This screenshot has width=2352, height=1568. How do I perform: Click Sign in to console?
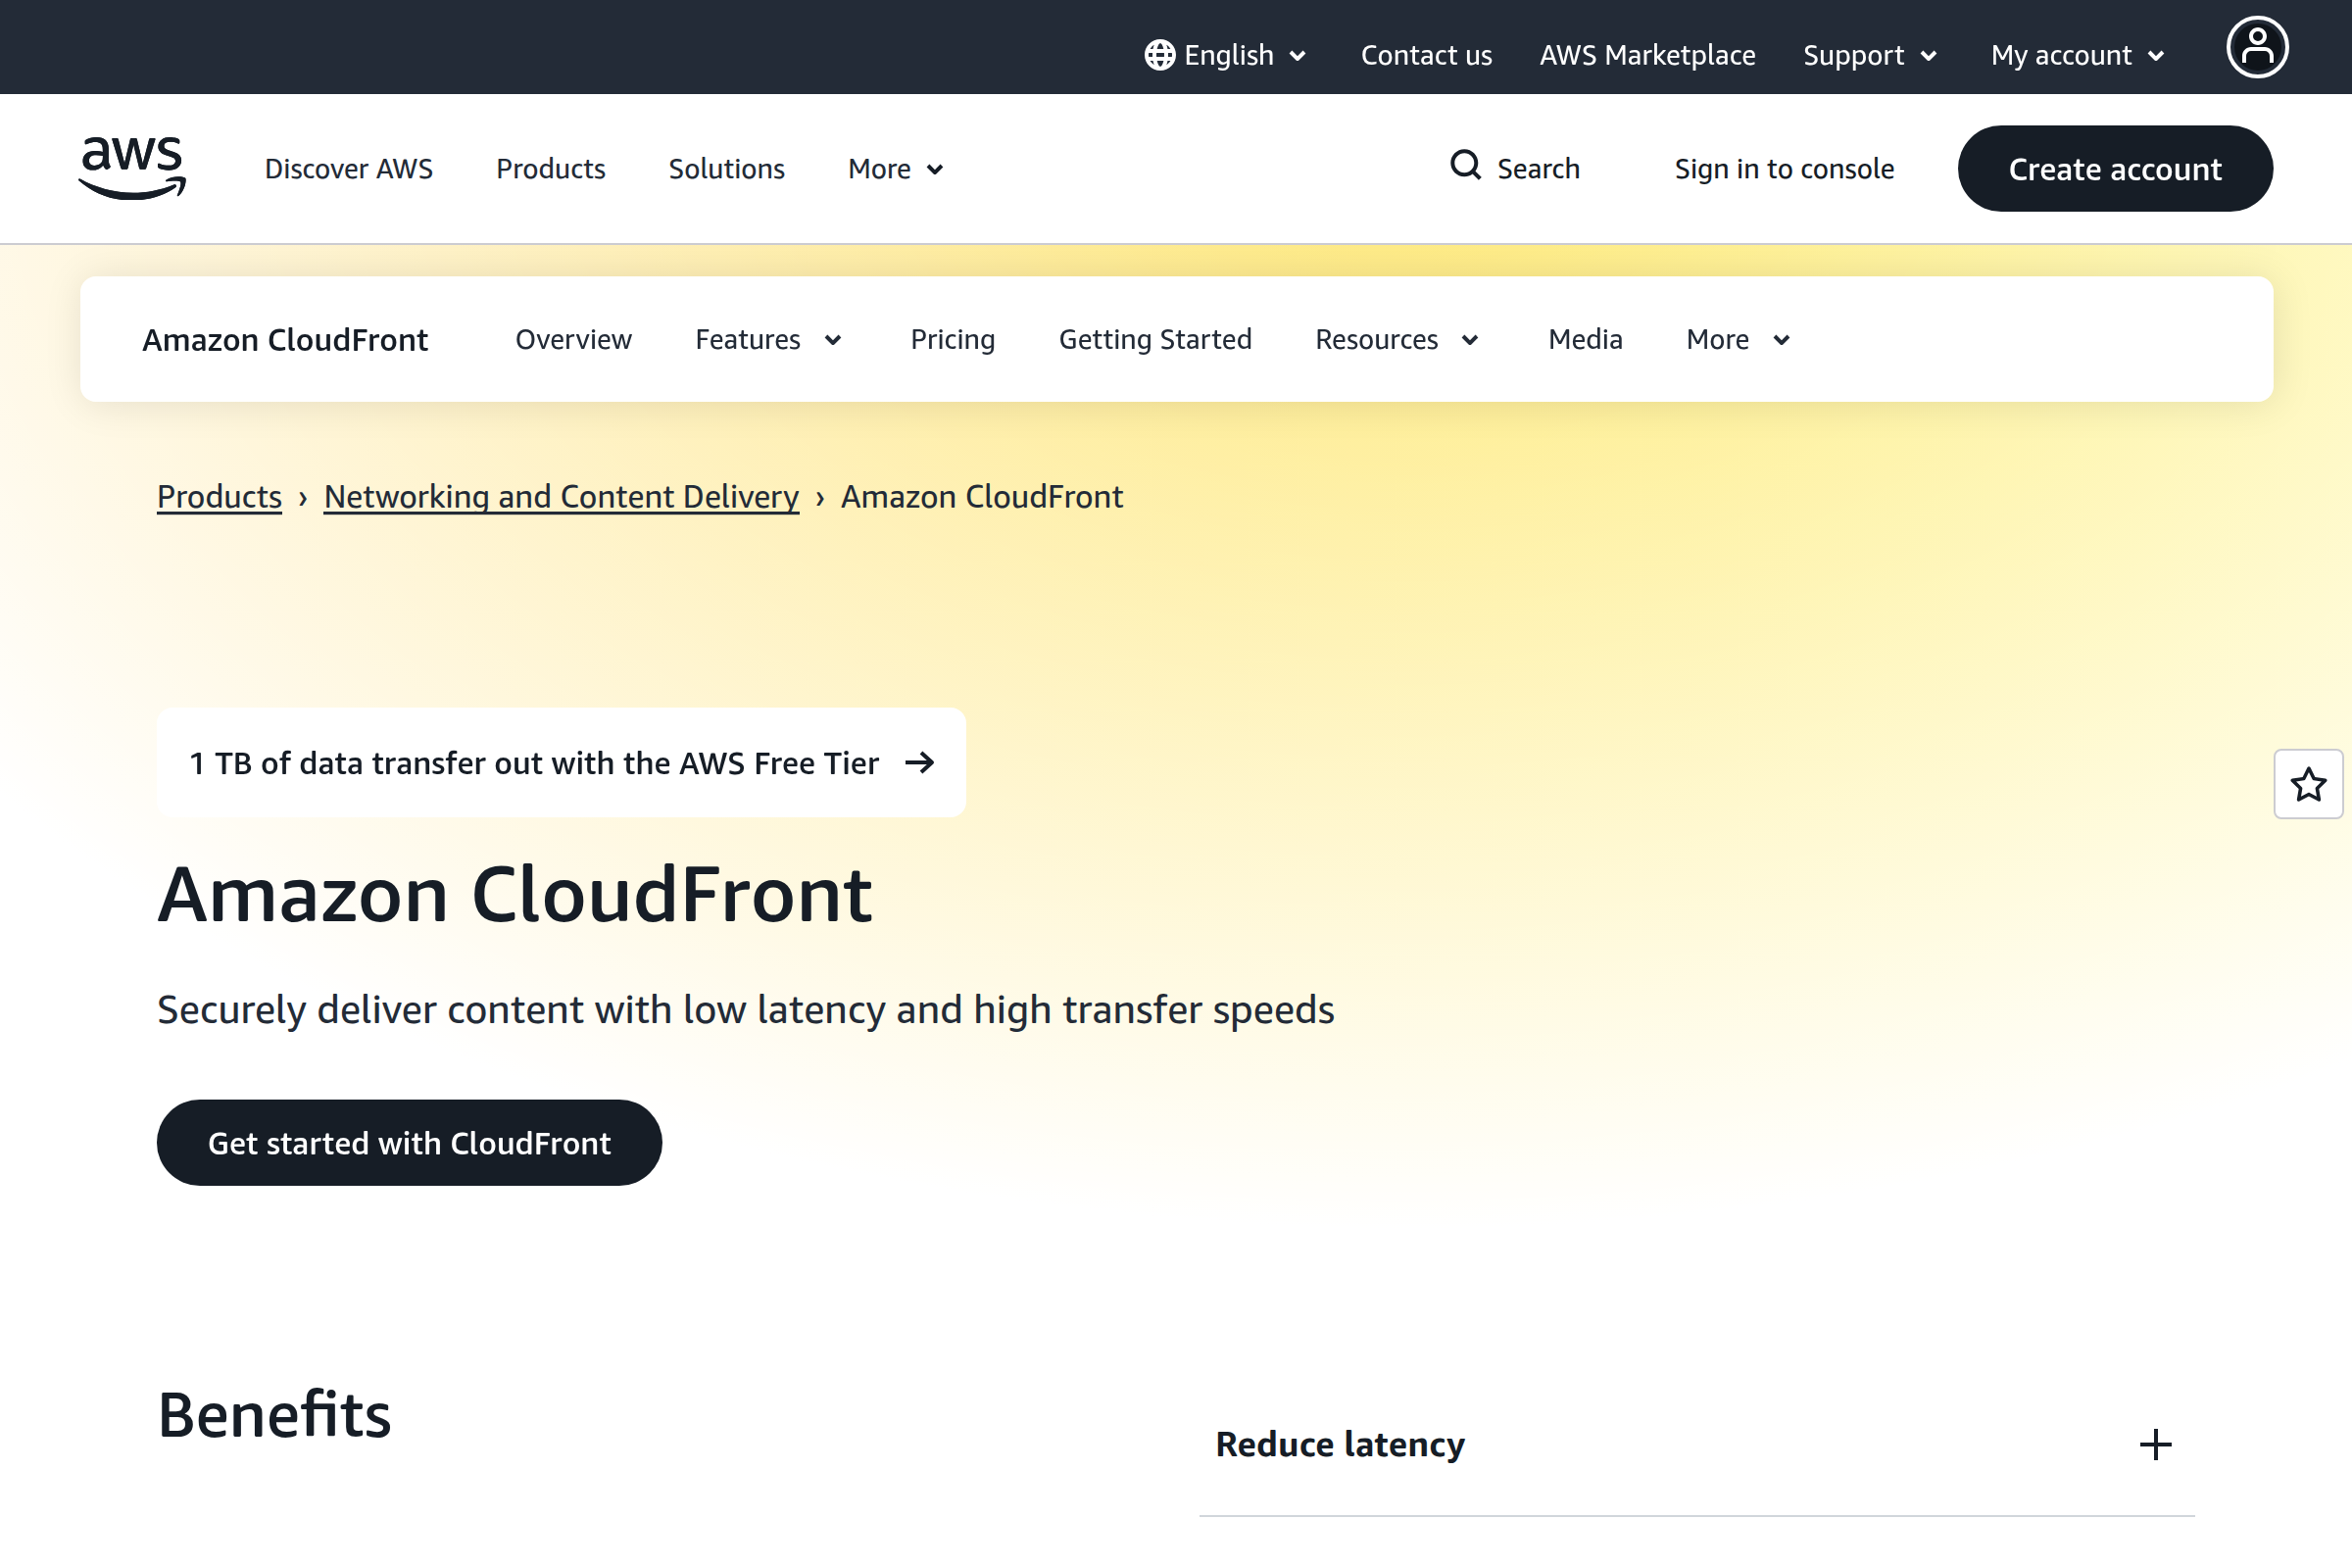(x=1784, y=168)
